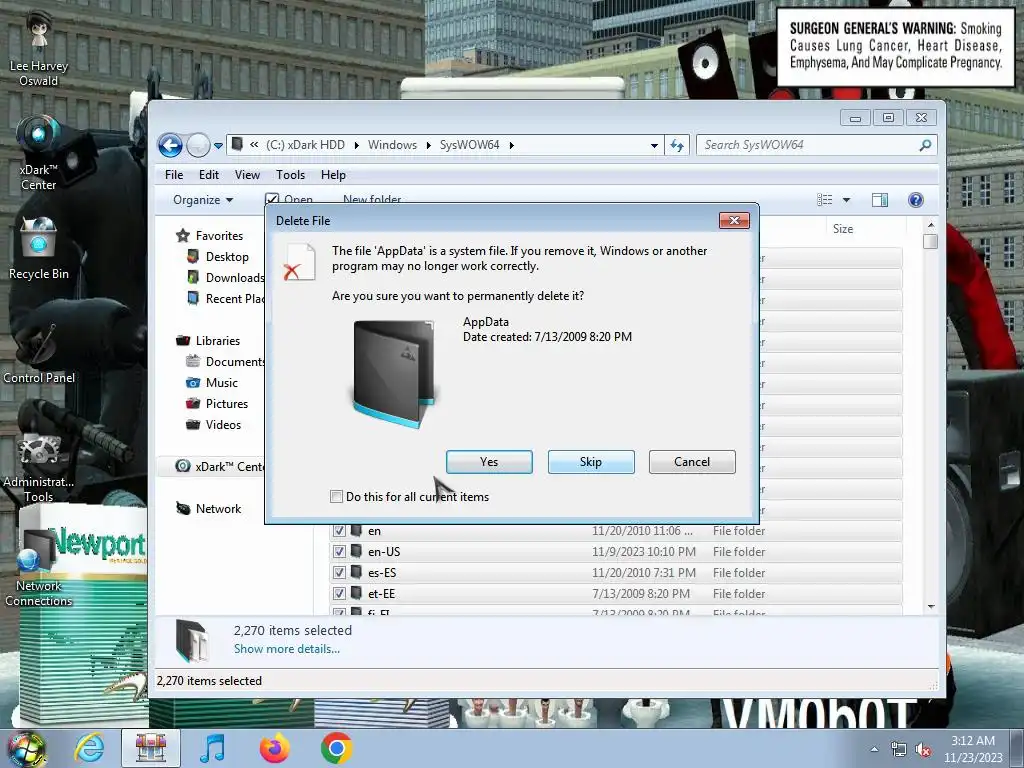The height and width of the screenshot is (768, 1024).
Task: Launch Internet Explorer from taskbar
Action: pos(89,748)
